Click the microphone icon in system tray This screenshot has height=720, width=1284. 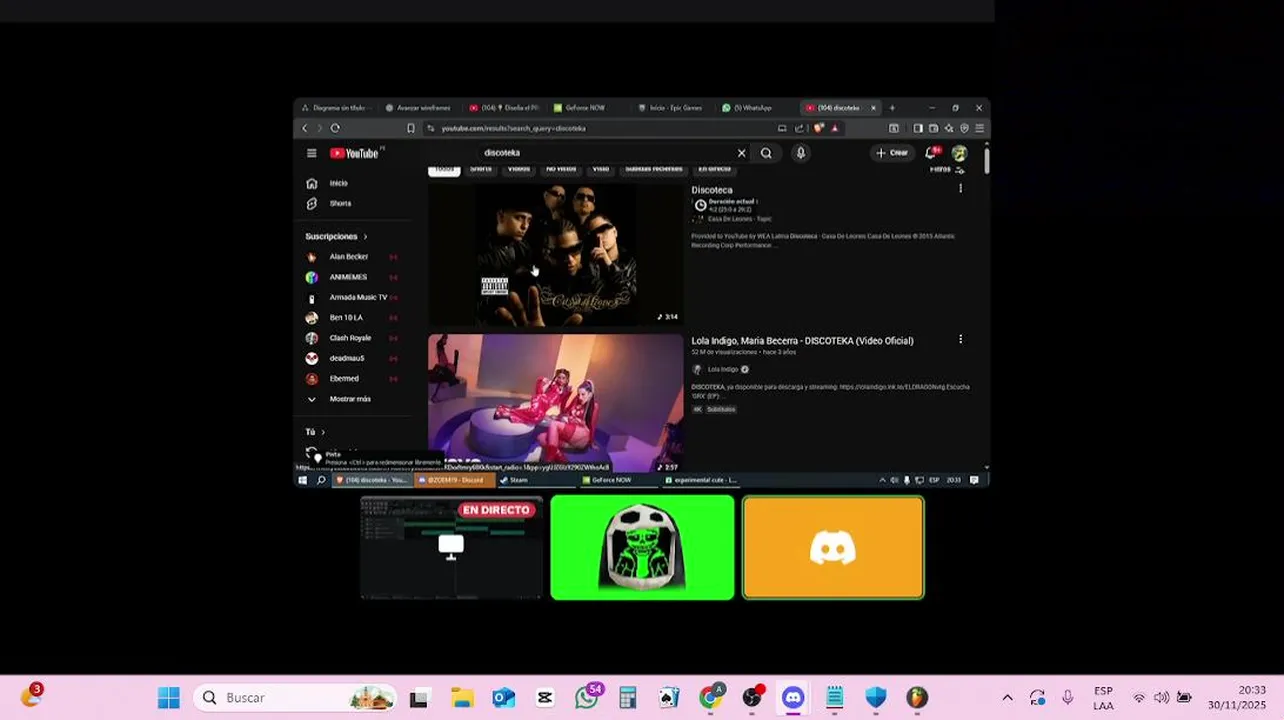point(1067,697)
